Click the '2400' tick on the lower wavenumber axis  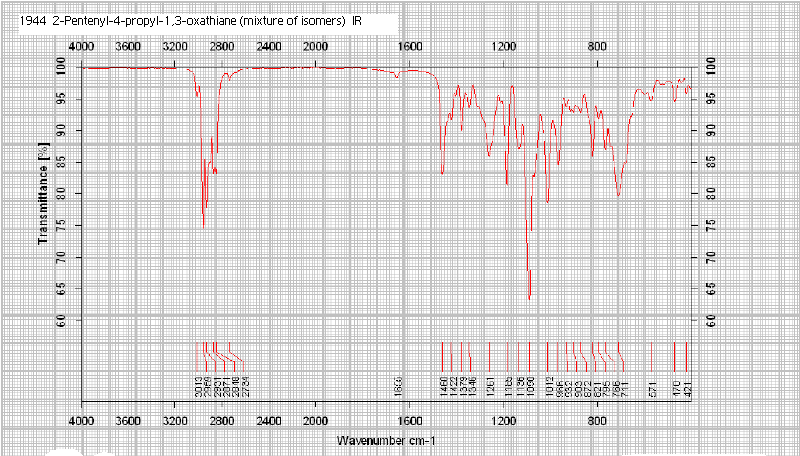(269, 422)
